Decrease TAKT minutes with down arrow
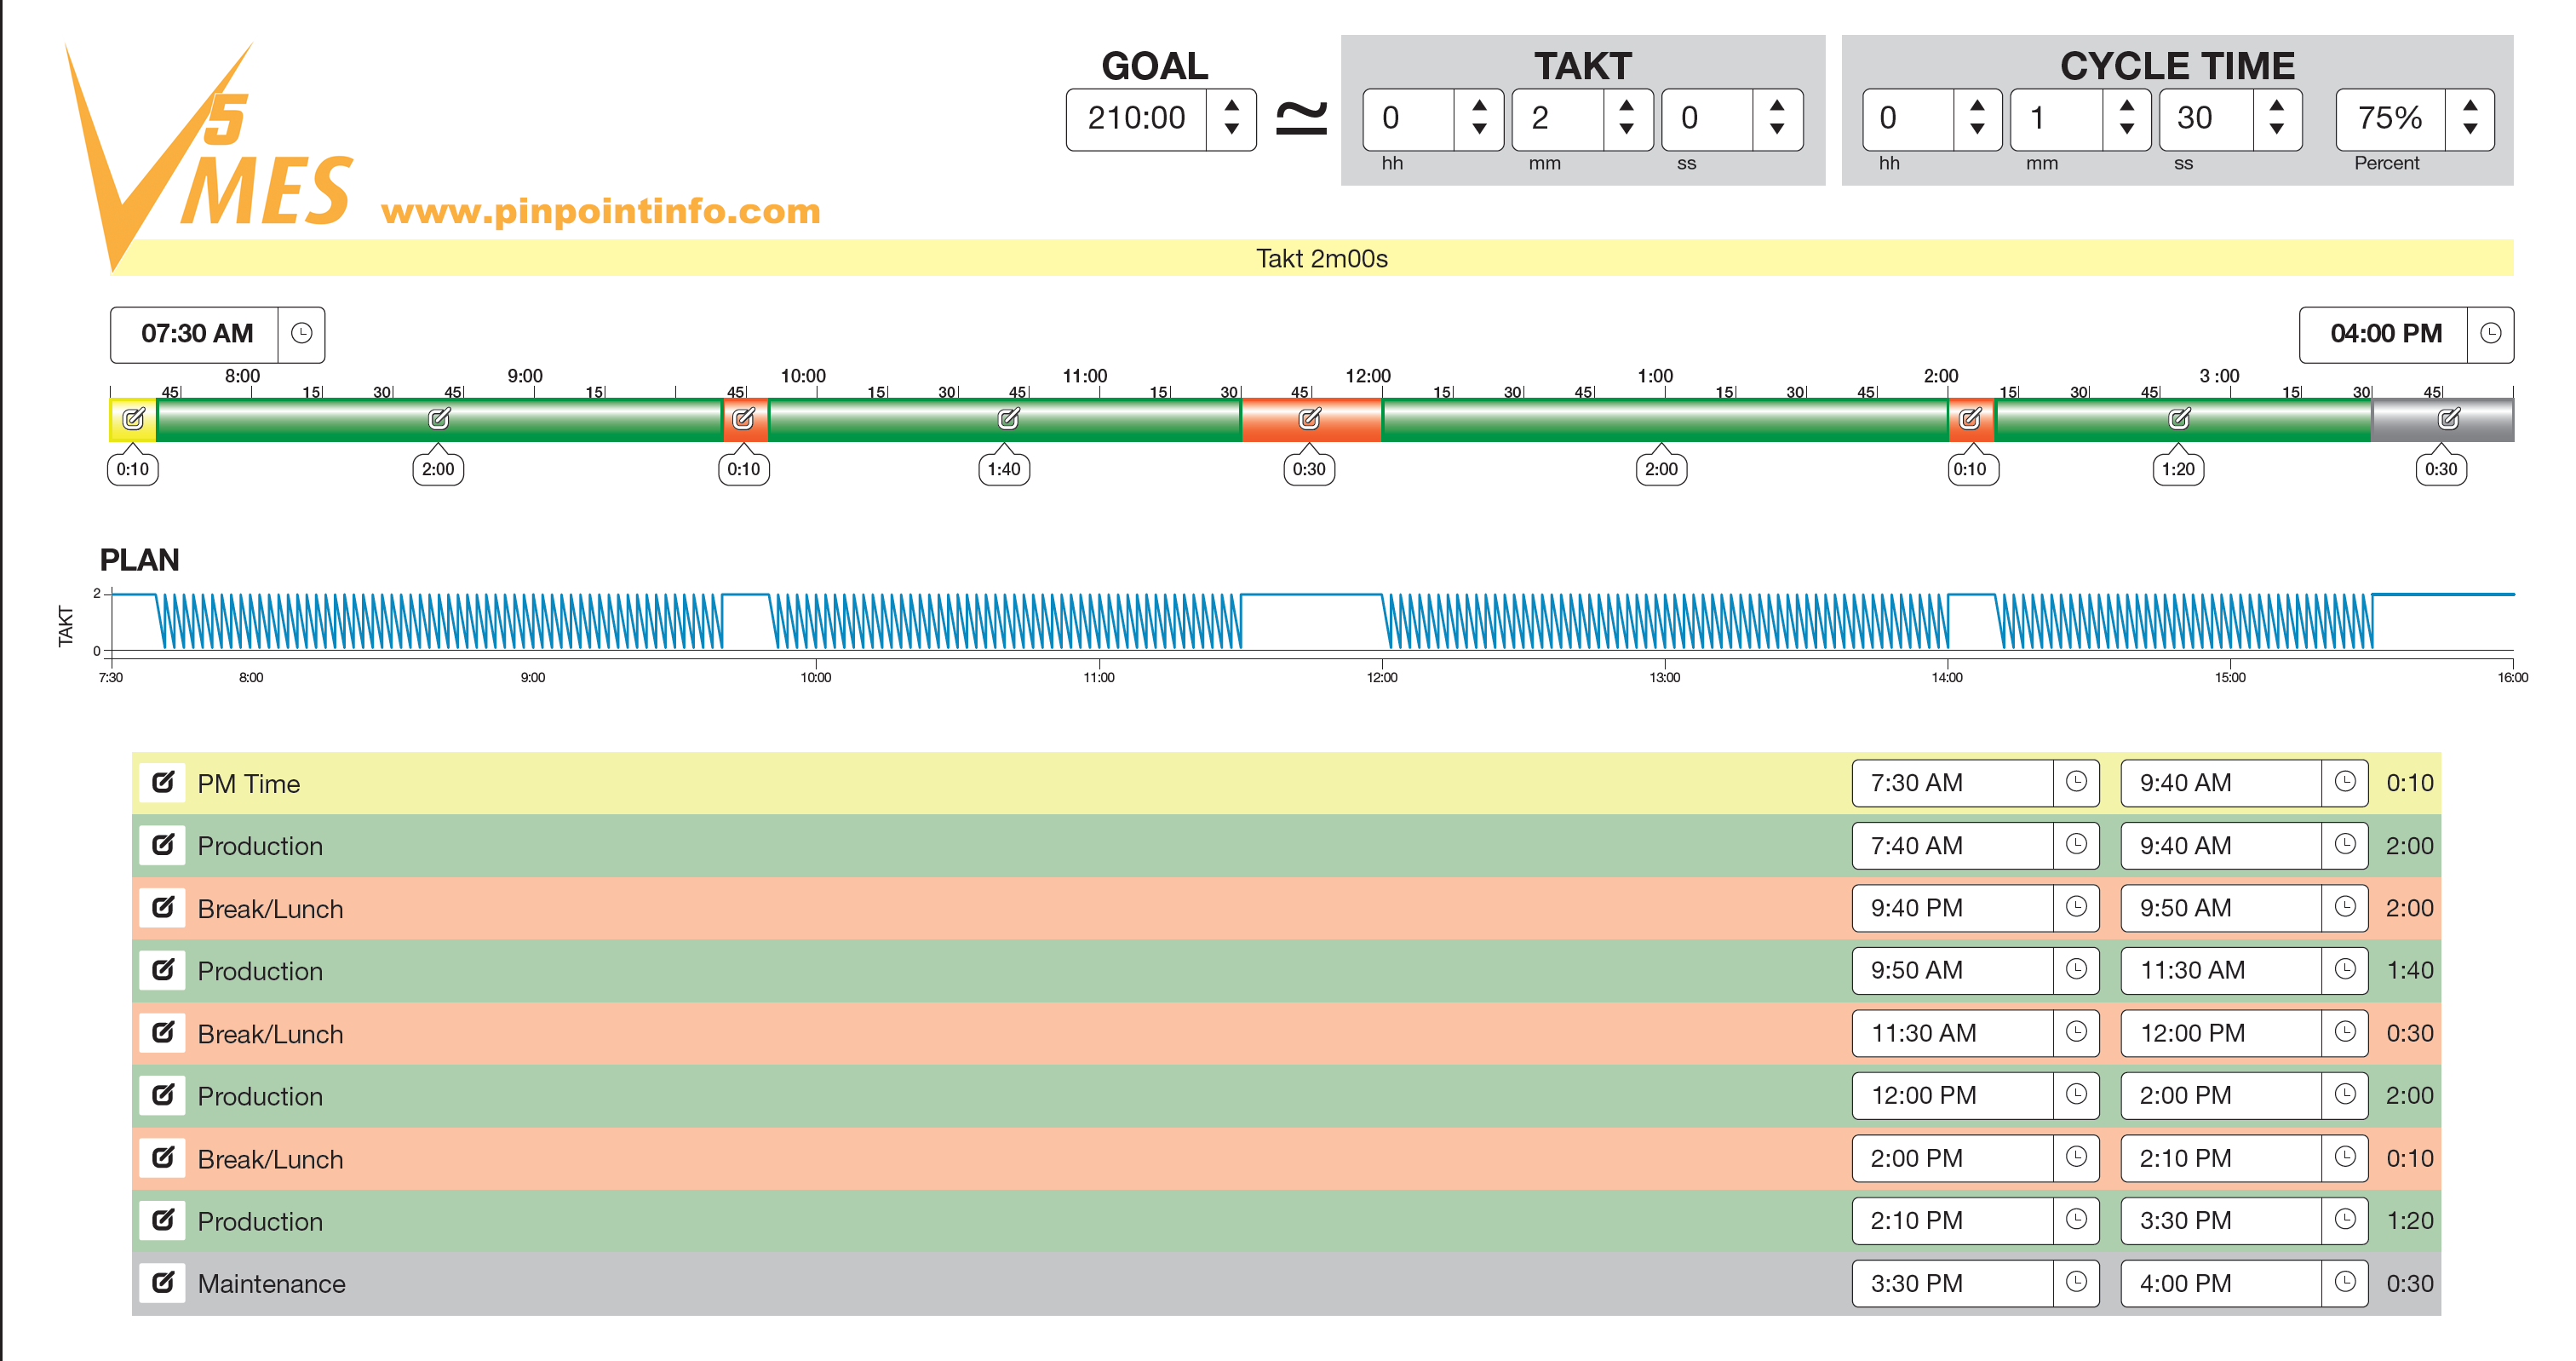This screenshot has height=1361, width=2576. pos(1627,130)
